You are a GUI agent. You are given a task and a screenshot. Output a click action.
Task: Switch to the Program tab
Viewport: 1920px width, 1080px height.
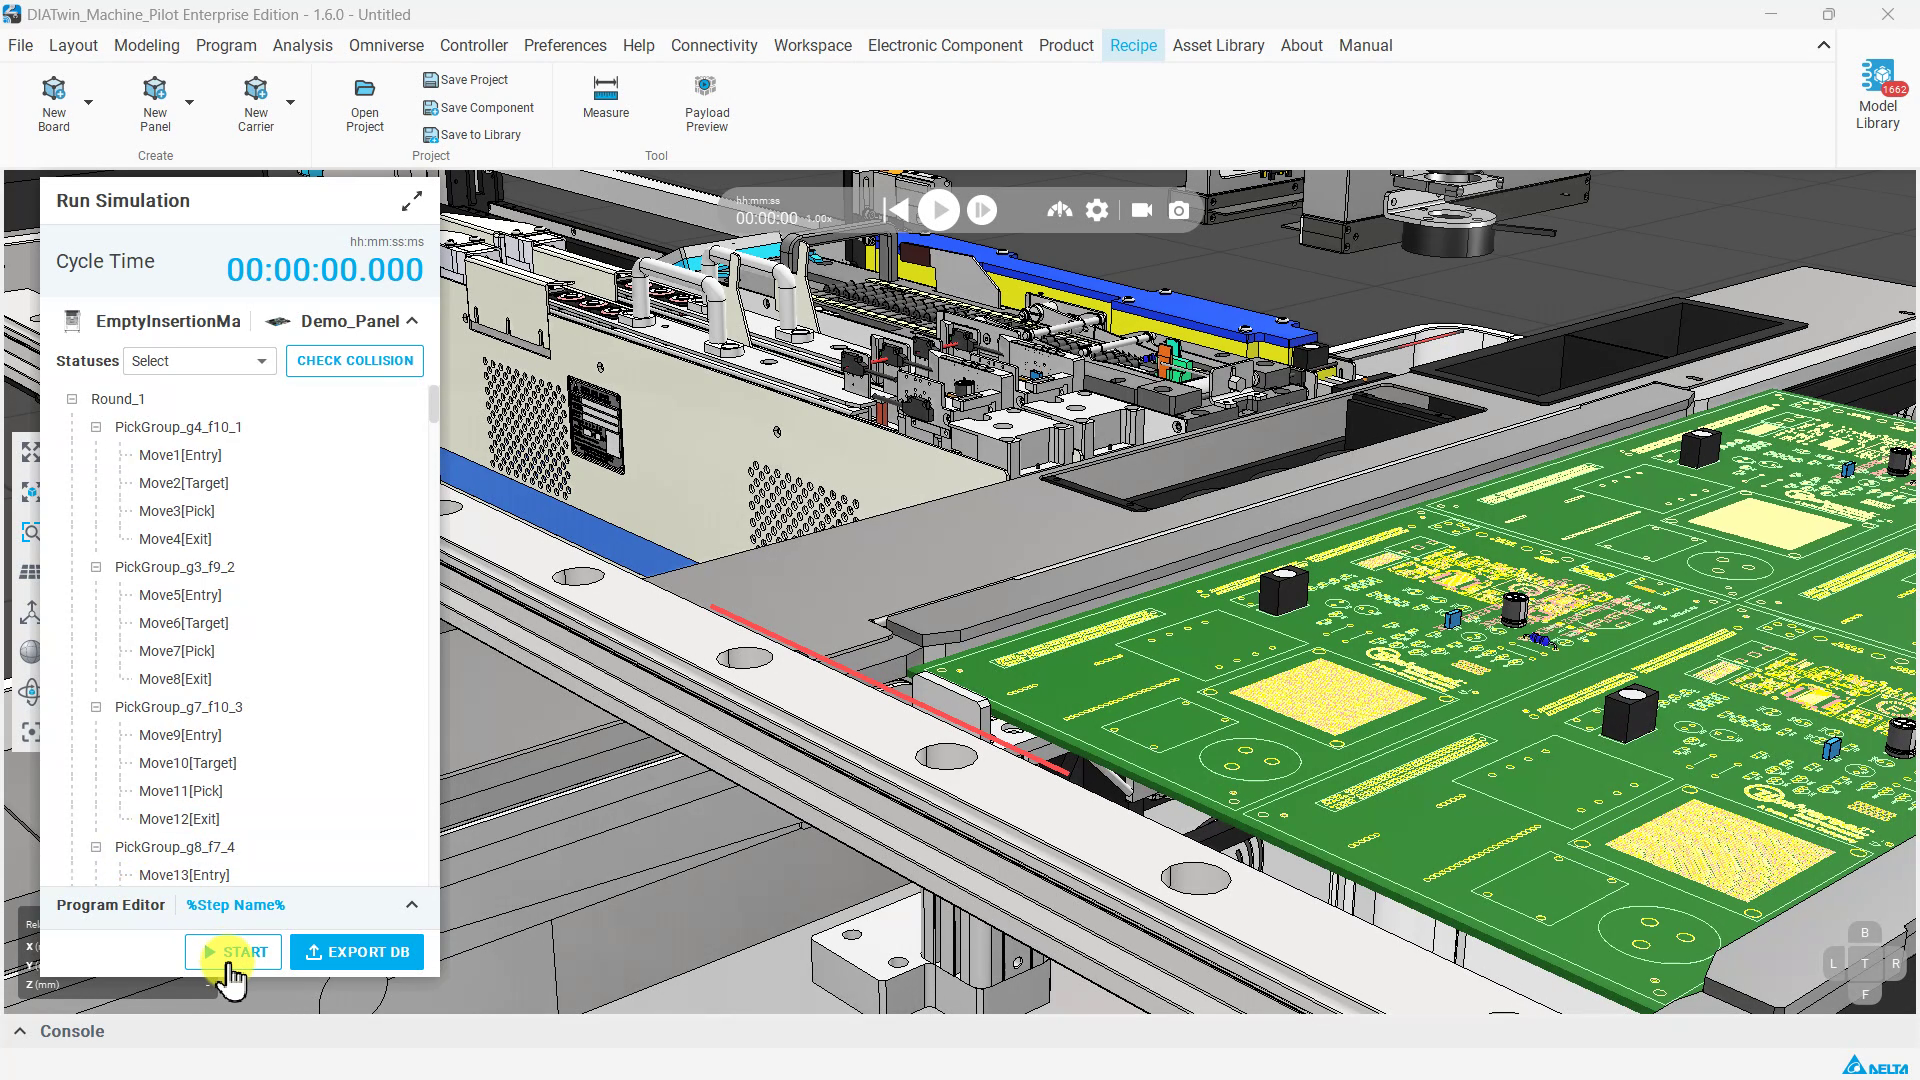point(226,46)
